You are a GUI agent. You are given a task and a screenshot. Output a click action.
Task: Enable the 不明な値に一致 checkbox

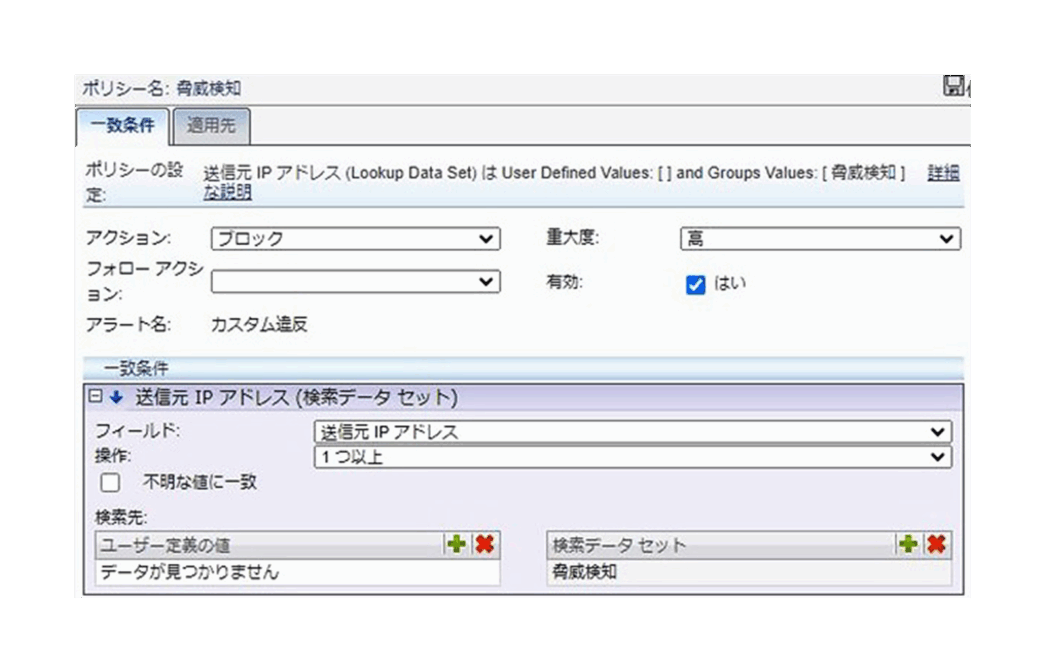pyautogui.click(x=110, y=483)
